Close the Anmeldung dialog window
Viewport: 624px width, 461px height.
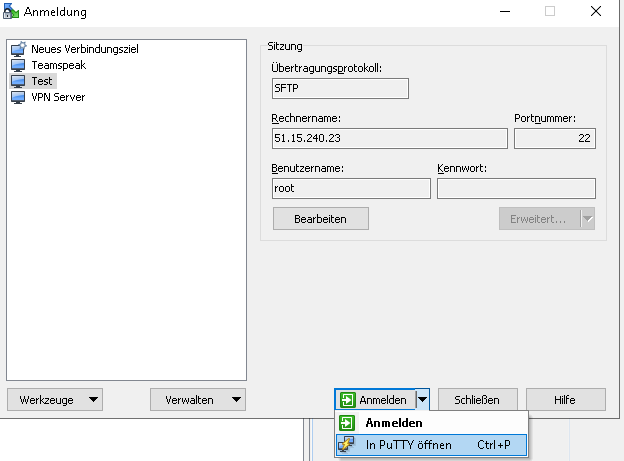596,12
